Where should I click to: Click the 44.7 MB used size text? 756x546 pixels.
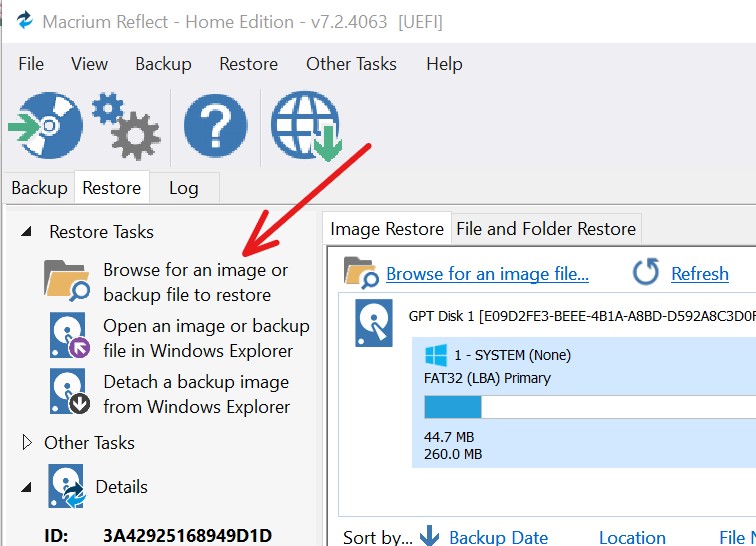(x=449, y=437)
